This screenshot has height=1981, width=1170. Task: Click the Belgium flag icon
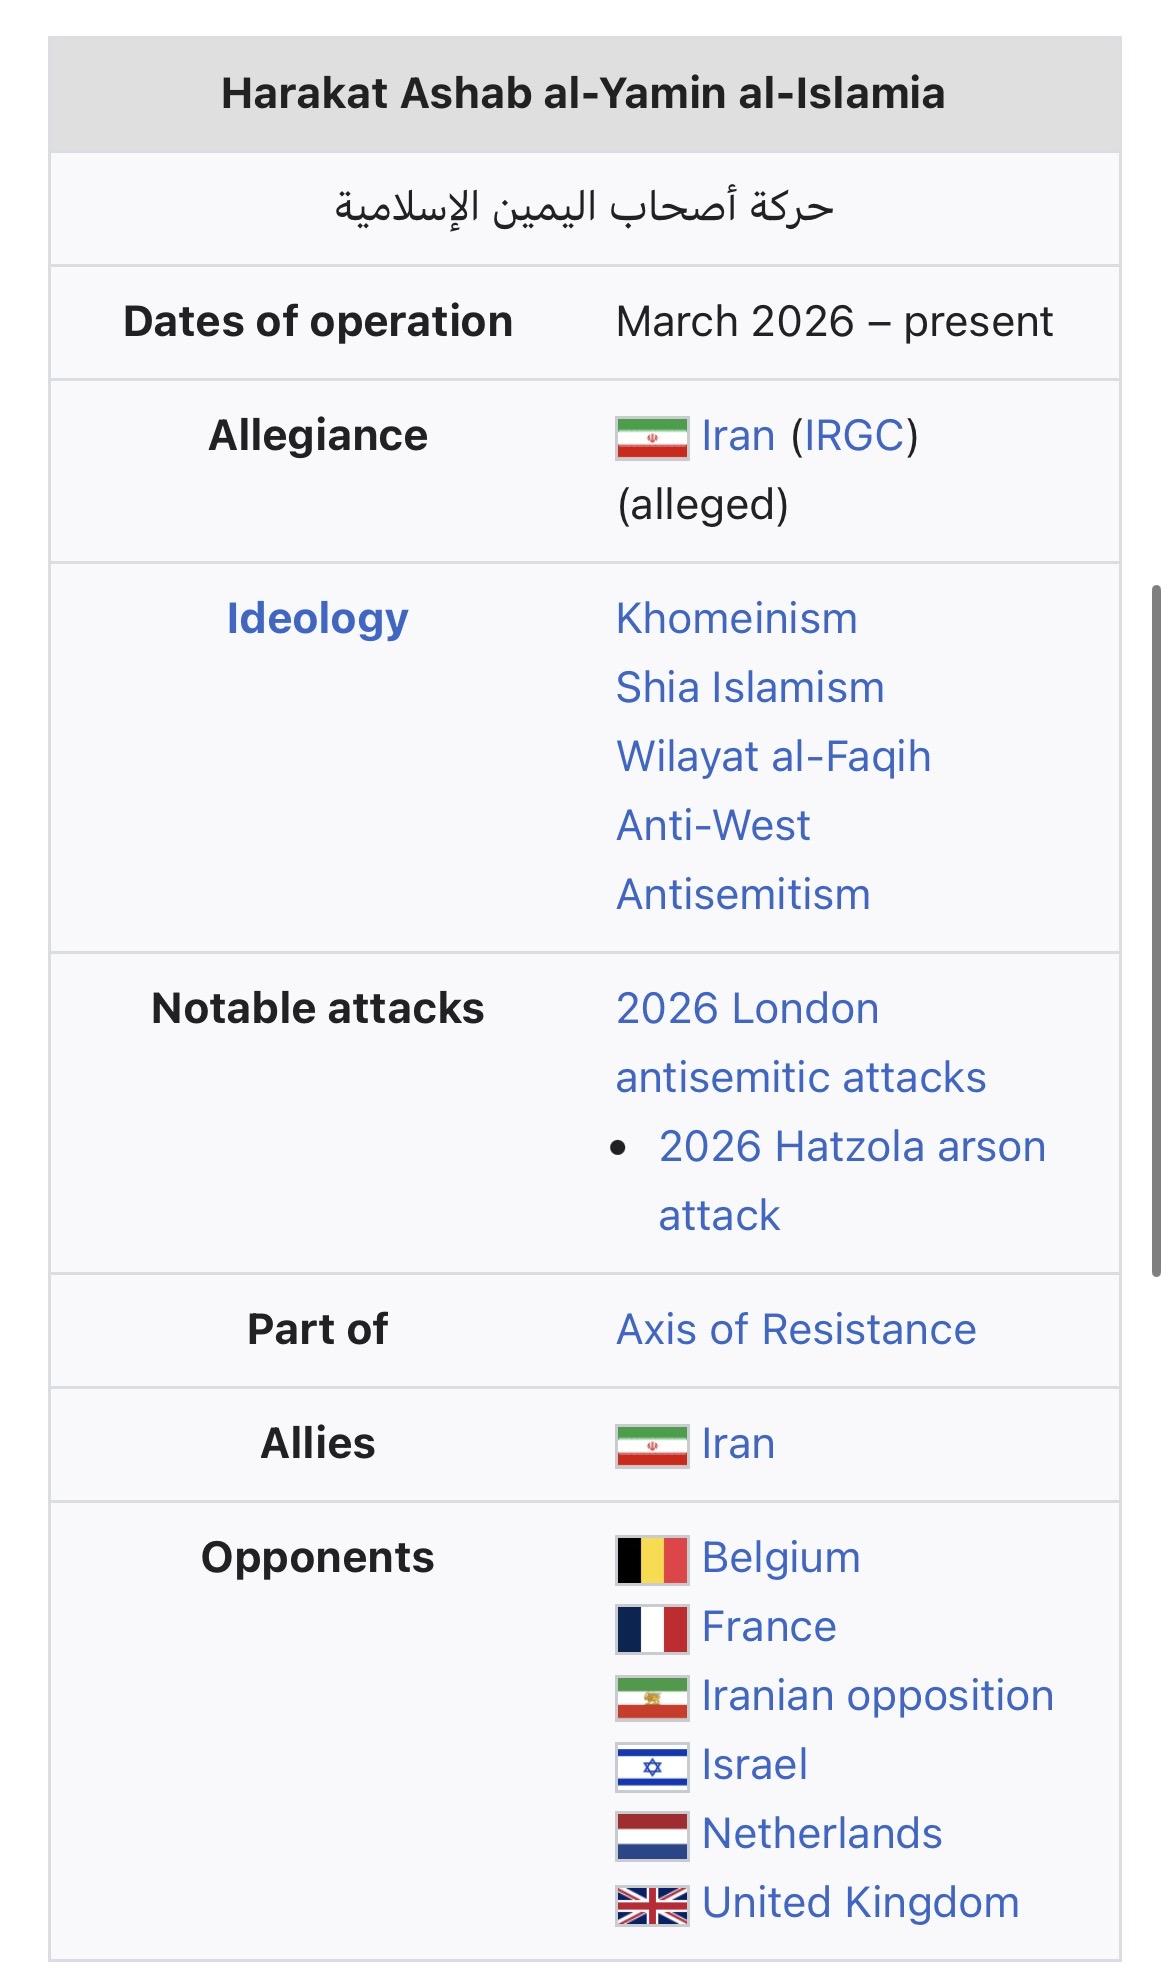point(652,1559)
